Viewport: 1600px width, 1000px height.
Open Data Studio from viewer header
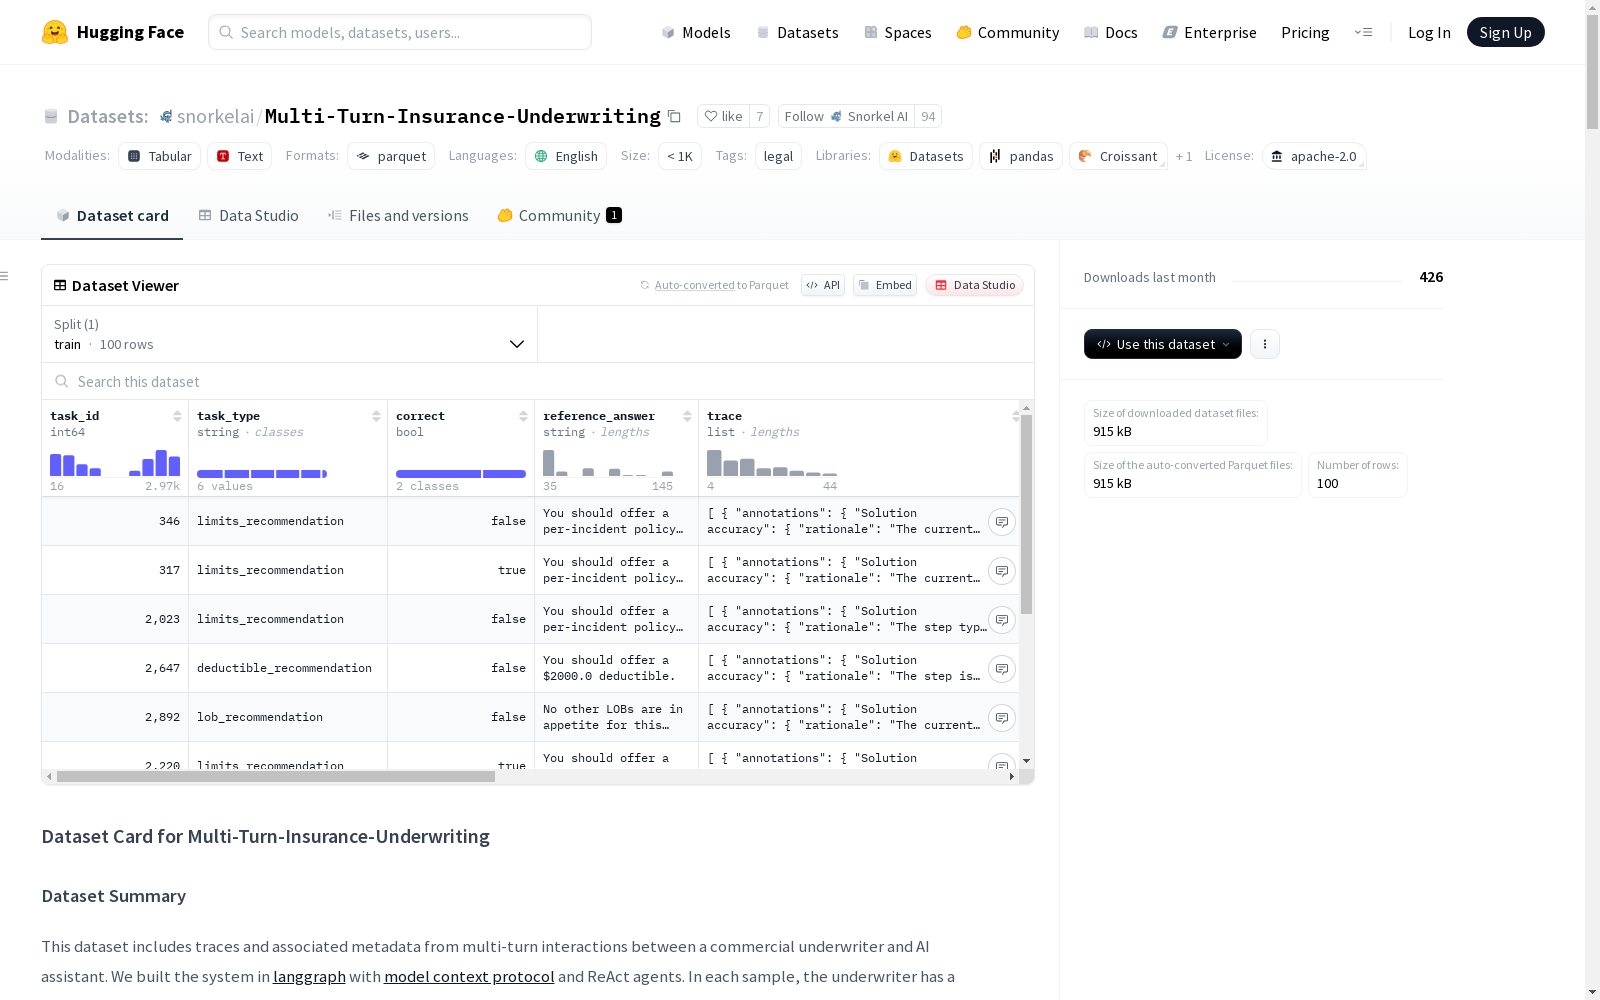click(974, 285)
